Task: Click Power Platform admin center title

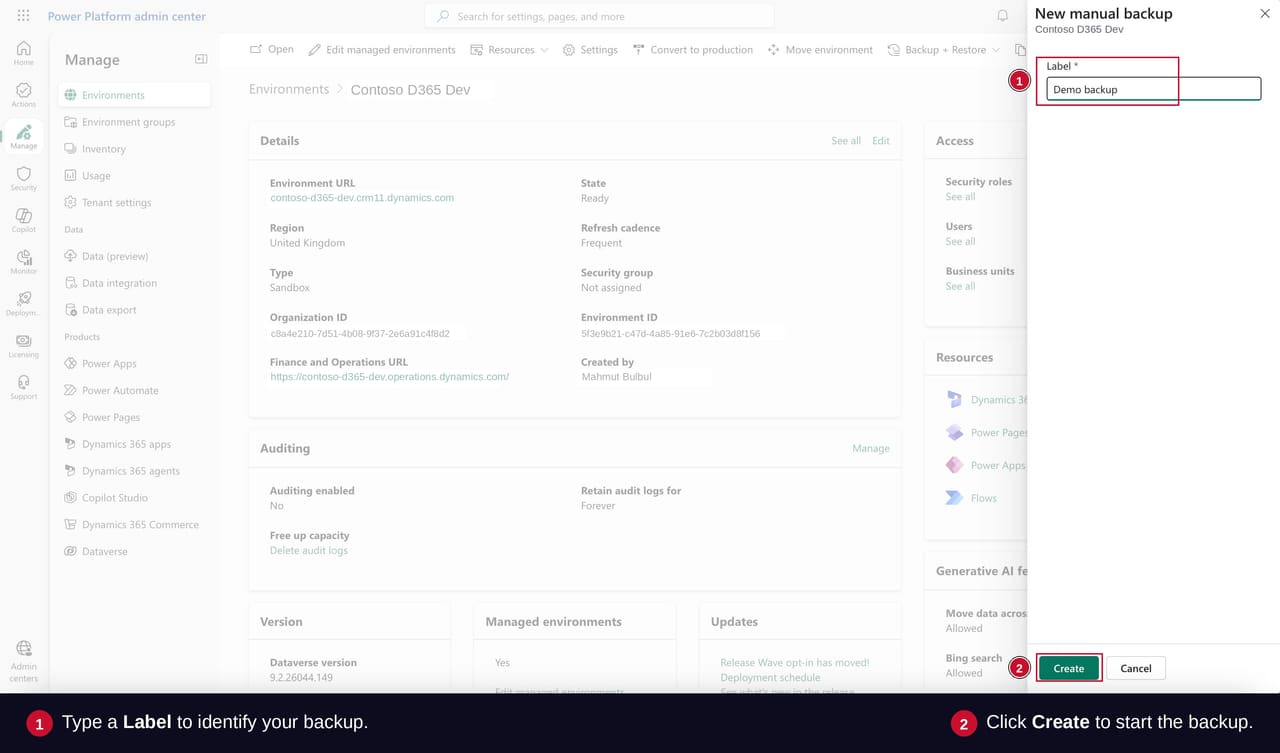Action: [x=127, y=16]
